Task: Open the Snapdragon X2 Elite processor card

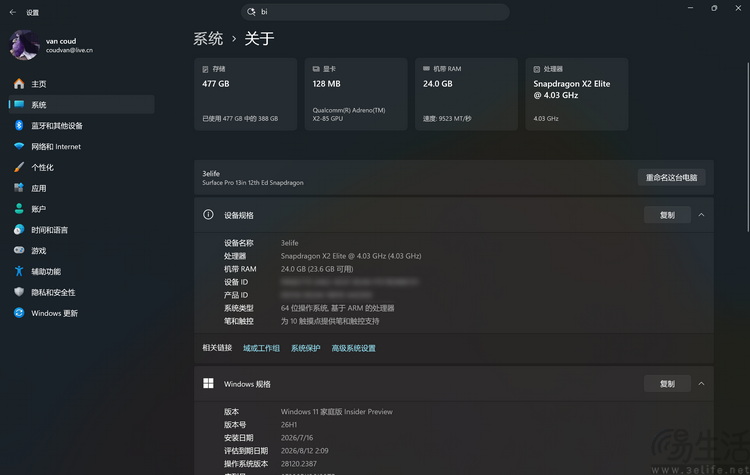Action: pos(577,94)
